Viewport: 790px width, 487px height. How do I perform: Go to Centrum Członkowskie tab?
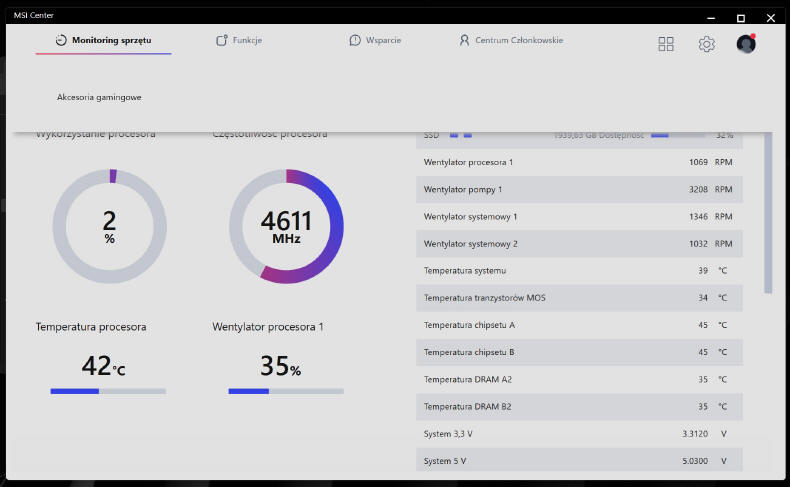(518, 41)
